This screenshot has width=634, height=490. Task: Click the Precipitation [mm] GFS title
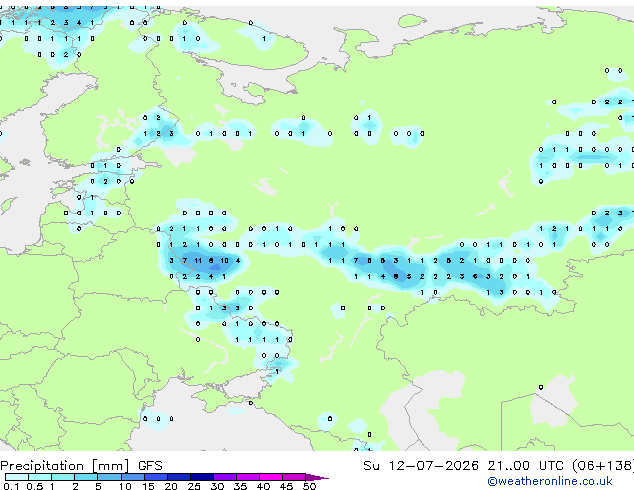pos(81,466)
